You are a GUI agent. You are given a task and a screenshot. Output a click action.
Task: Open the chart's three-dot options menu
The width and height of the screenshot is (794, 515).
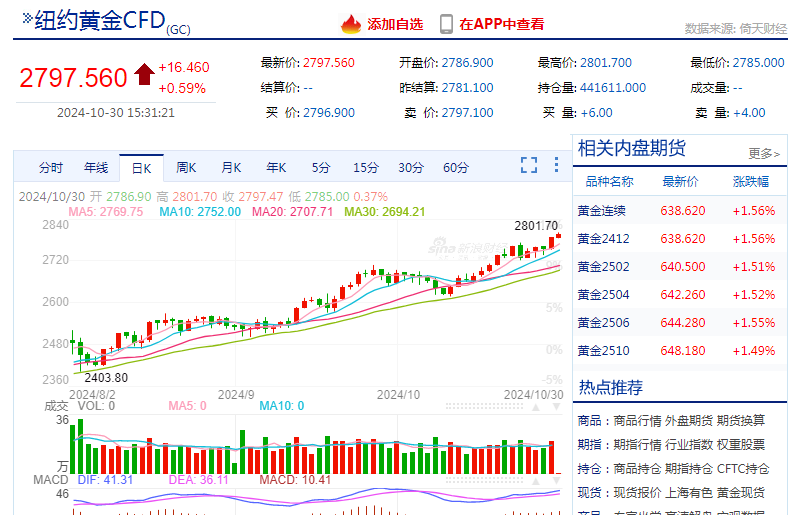[x=556, y=165]
